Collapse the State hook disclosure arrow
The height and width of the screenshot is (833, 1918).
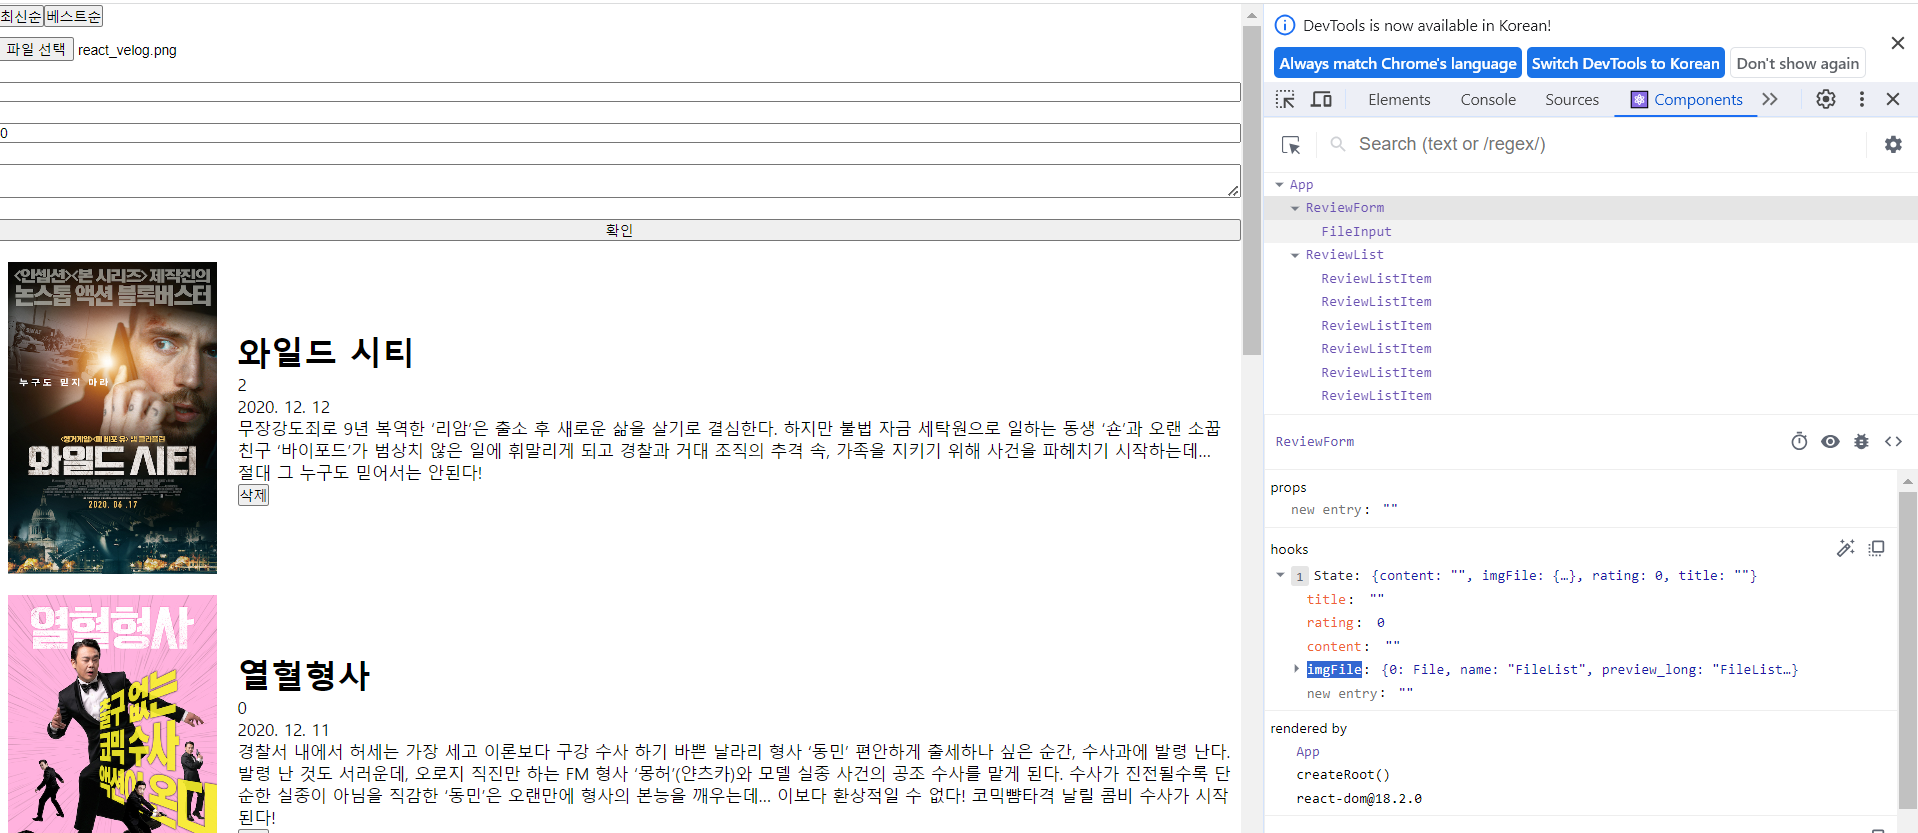(1280, 575)
